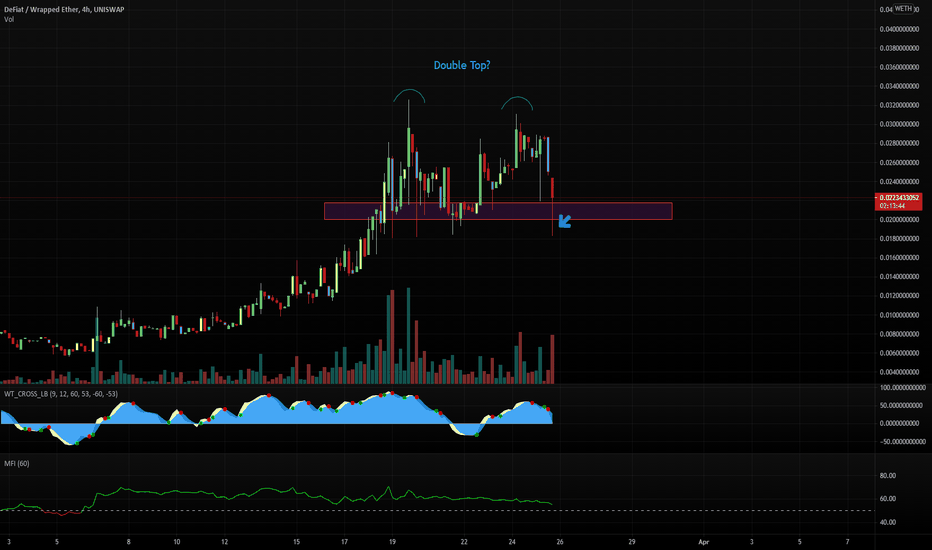Screen dimensions: 932x550
Task: Click date axis label 26
Action: (560, 542)
